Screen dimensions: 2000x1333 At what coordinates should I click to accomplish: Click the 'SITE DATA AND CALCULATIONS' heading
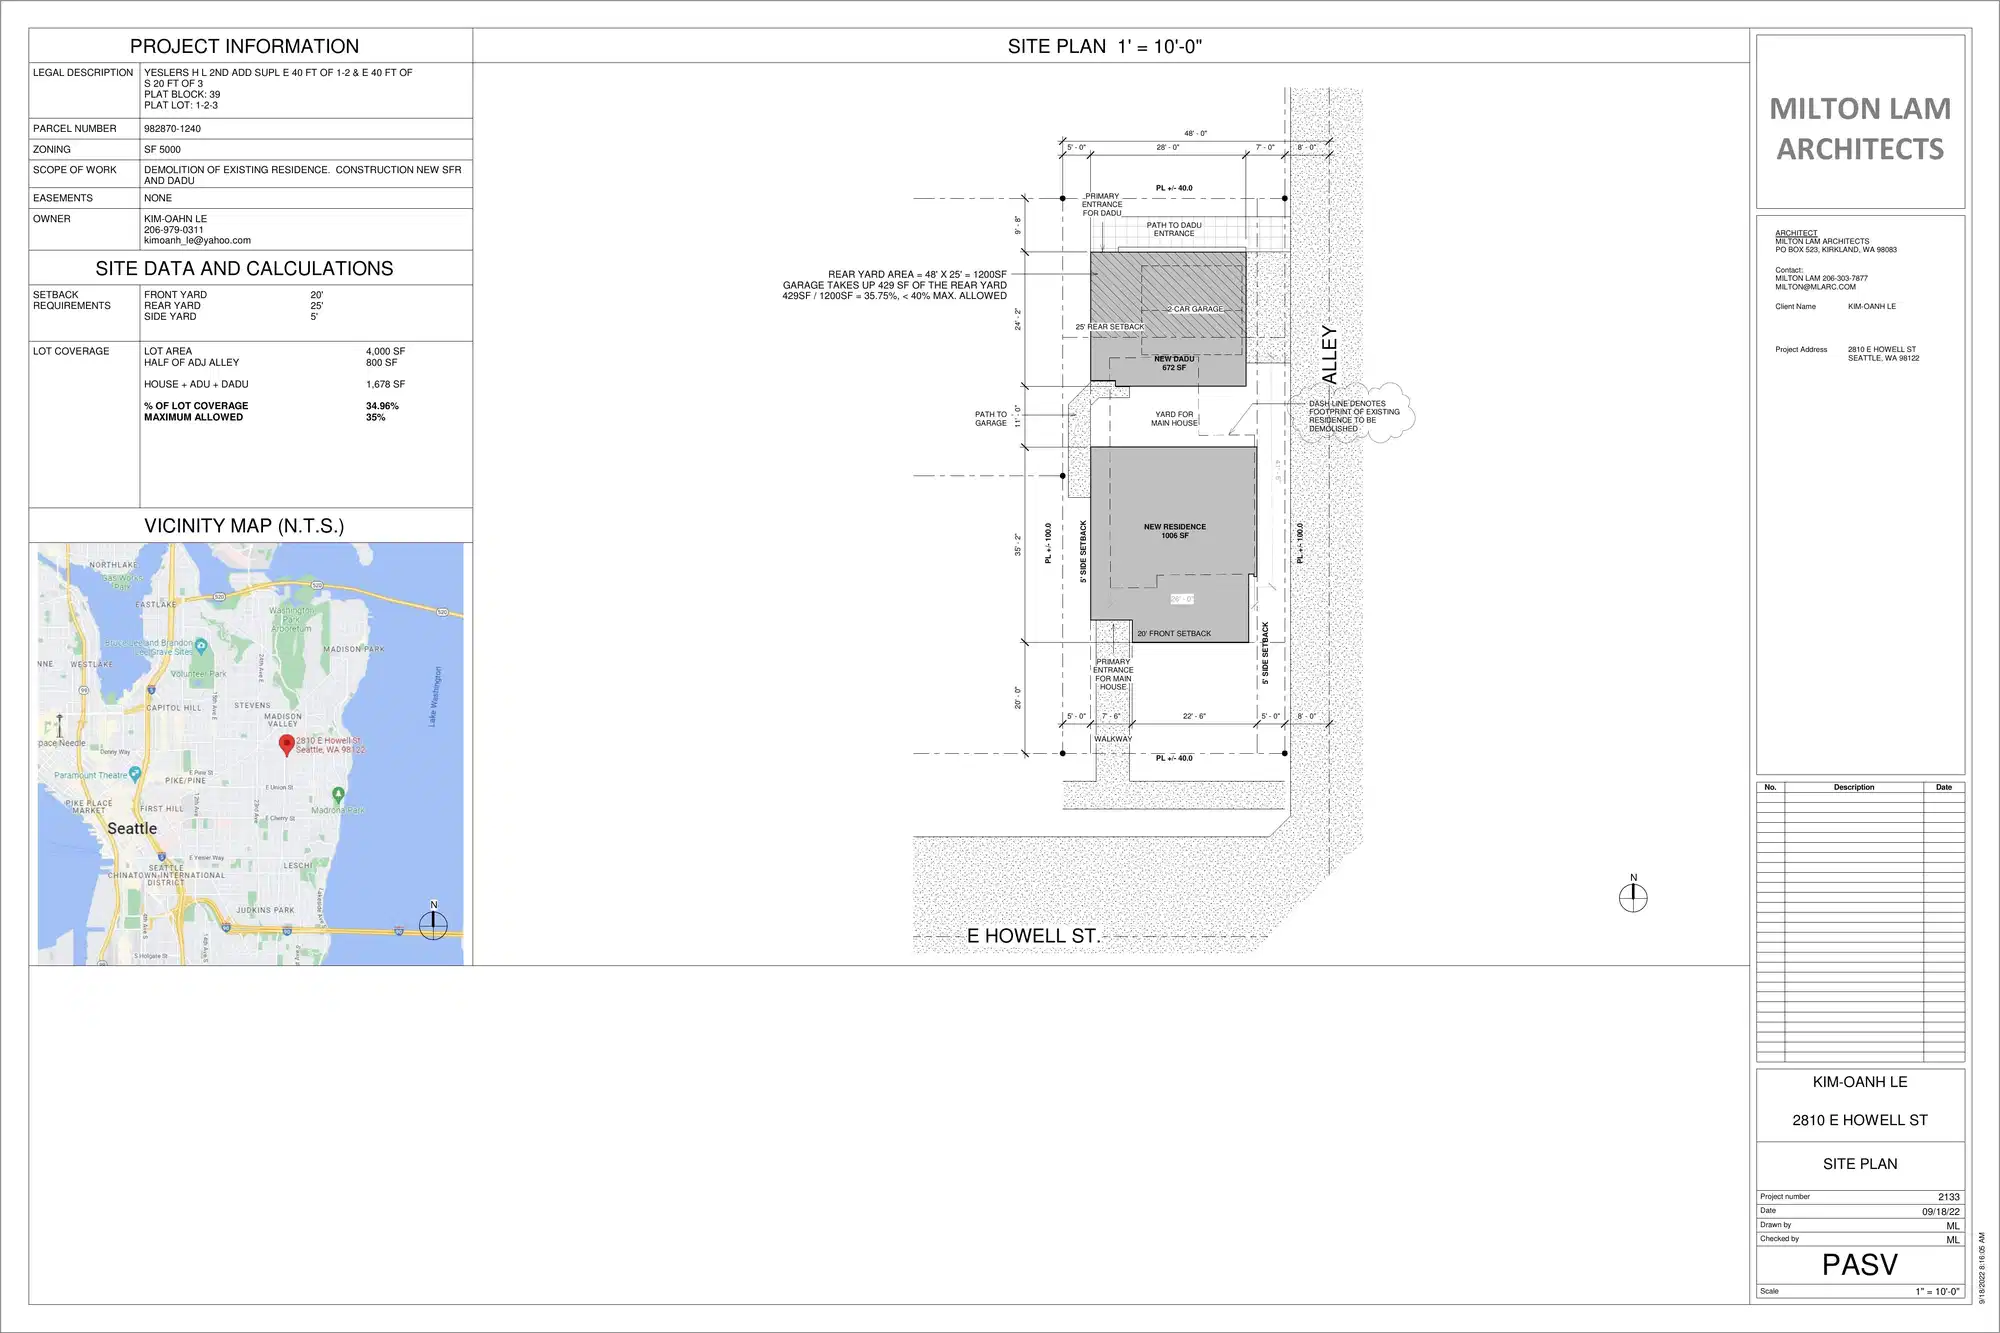(x=244, y=268)
